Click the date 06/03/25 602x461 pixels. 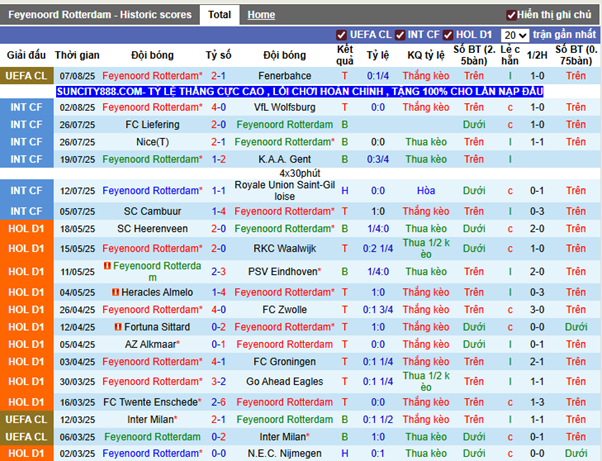pyautogui.click(x=77, y=437)
